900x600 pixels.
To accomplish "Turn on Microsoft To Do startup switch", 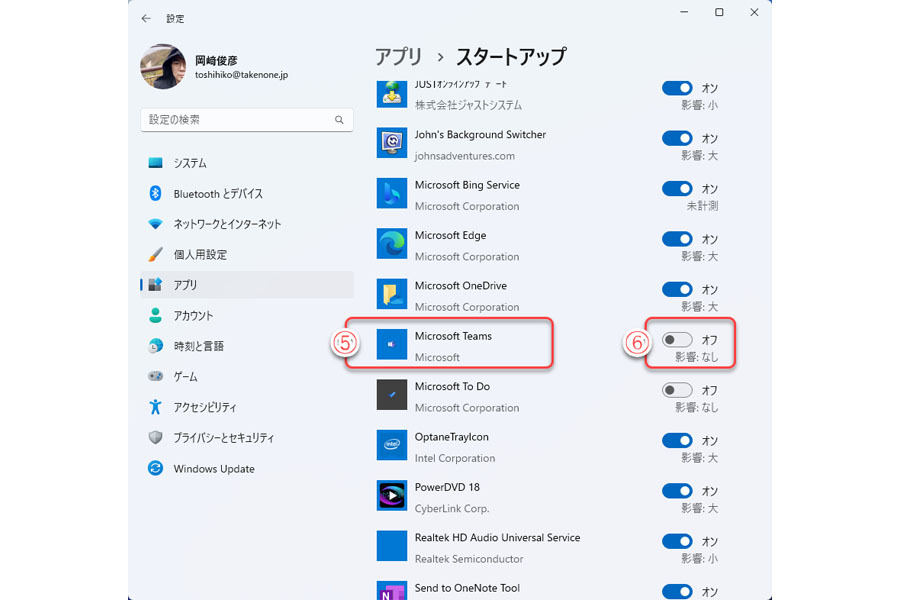I will 677,390.
